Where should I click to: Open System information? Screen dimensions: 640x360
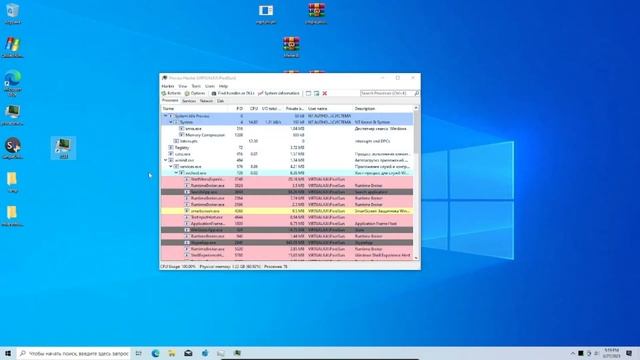tap(279, 93)
